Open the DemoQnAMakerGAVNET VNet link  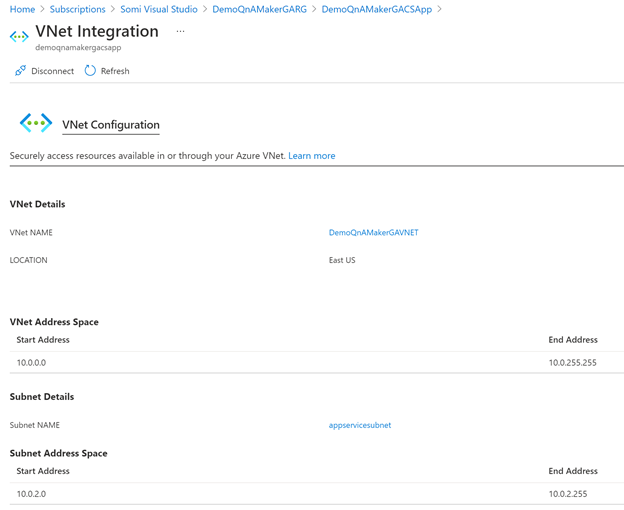(373, 233)
